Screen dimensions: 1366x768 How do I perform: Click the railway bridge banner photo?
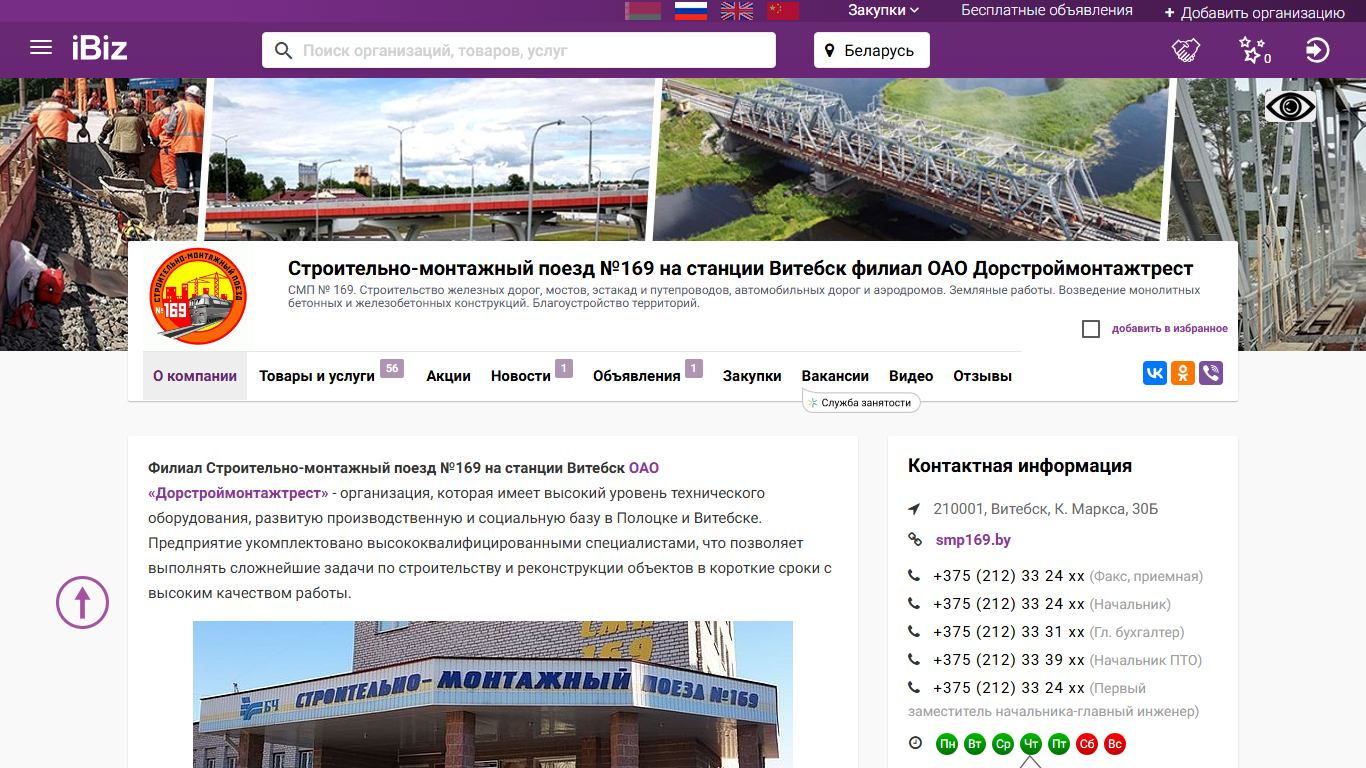coord(910,158)
